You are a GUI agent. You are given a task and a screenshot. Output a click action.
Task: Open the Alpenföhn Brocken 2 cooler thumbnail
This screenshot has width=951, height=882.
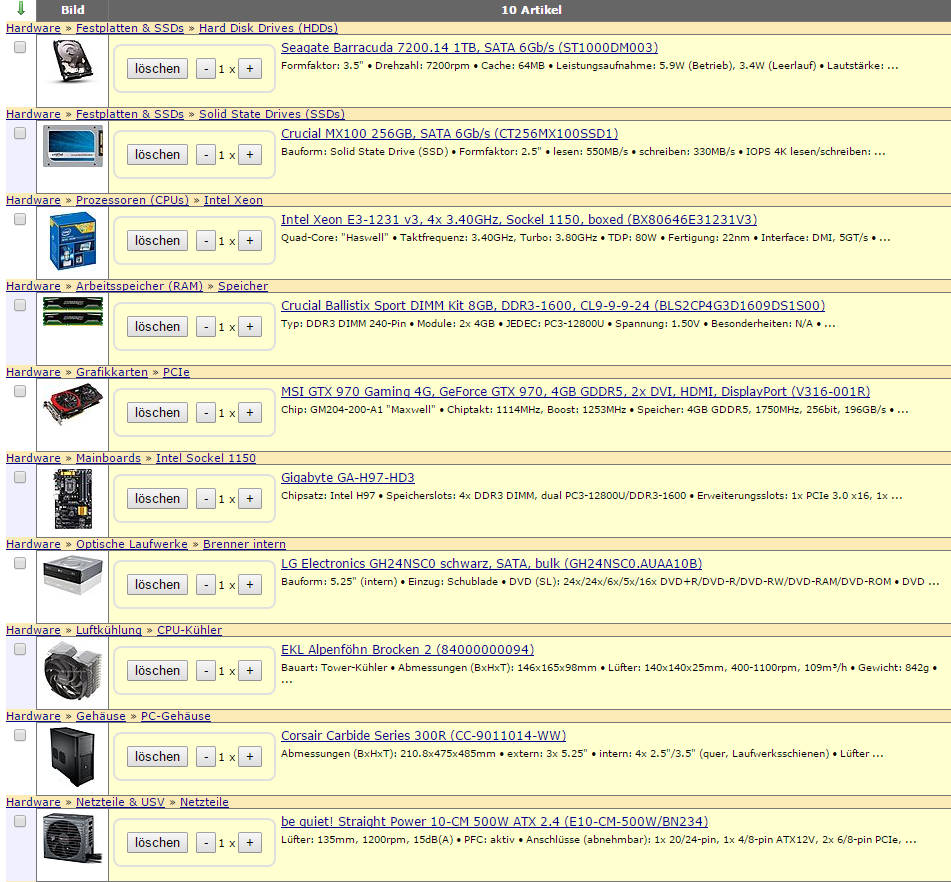73,671
